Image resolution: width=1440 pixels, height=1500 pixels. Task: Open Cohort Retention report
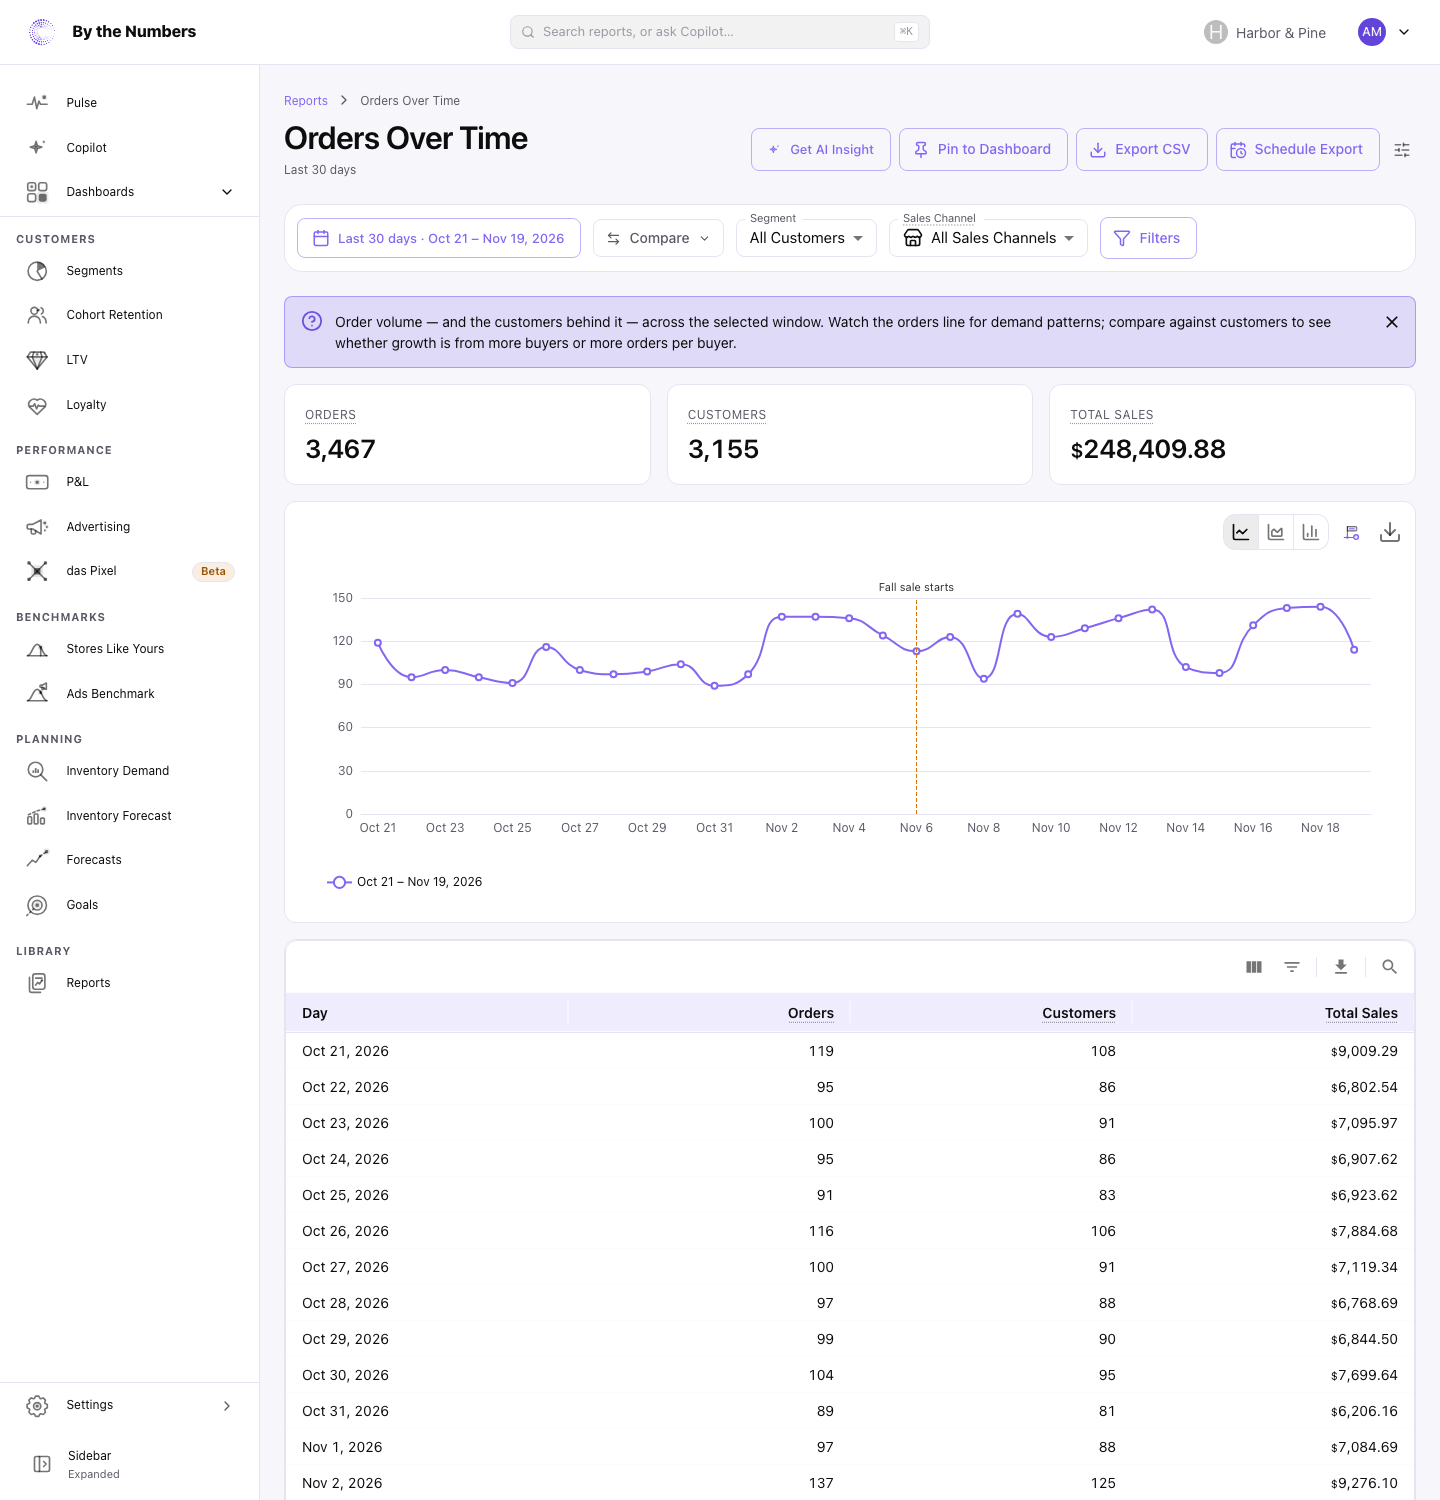(130, 315)
